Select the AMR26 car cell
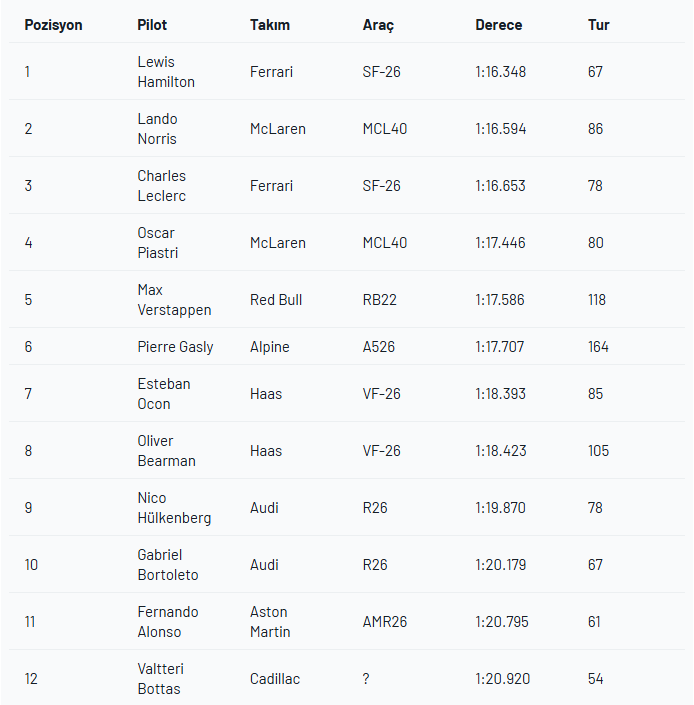 pyautogui.click(x=385, y=622)
